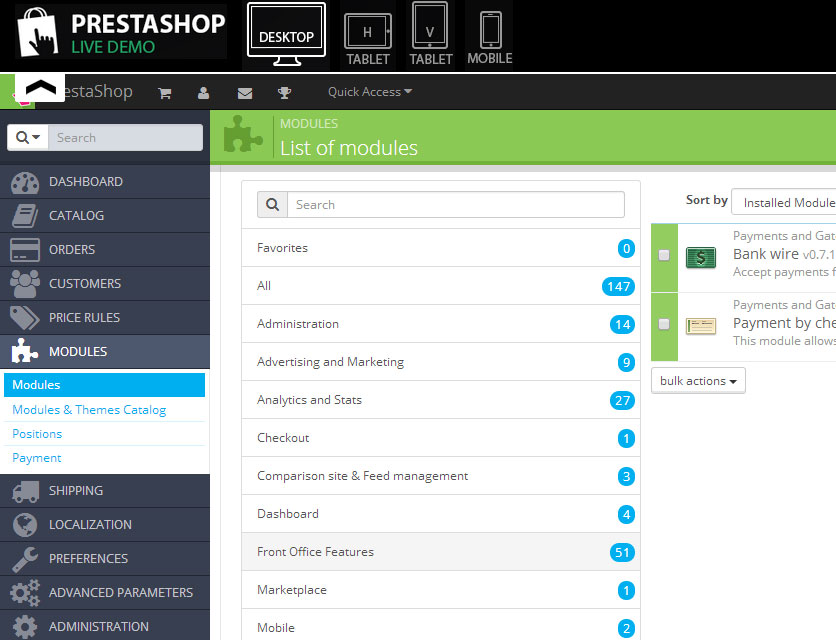Viewport: 836px width, 640px height.
Task: Tick the Bank wire module checkbox
Action: pyautogui.click(x=664, y=255)
